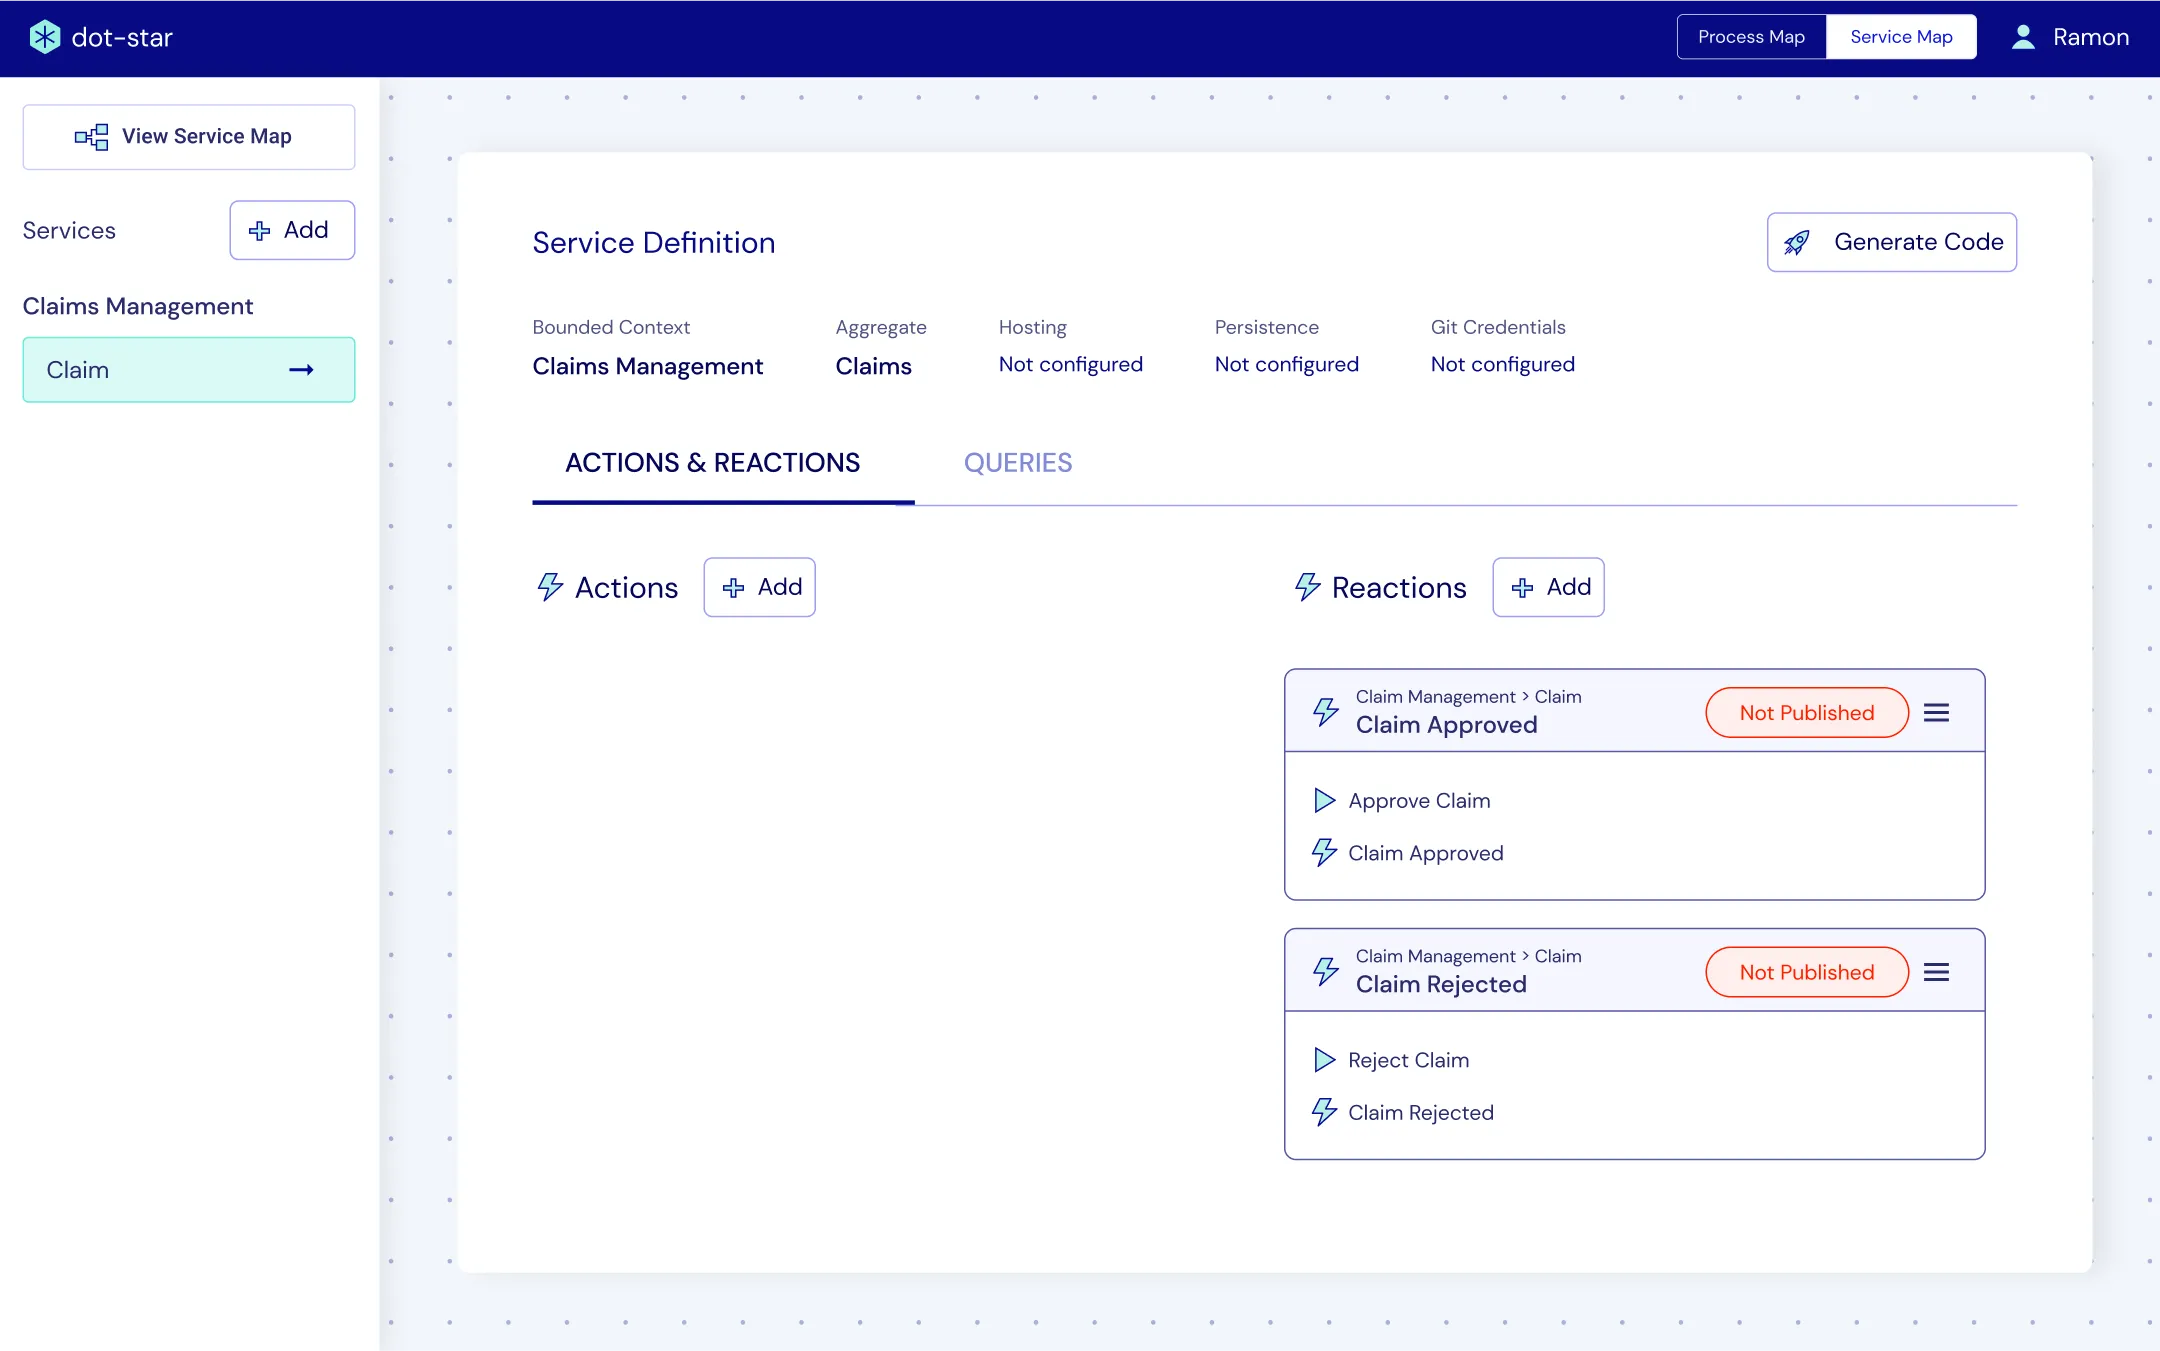Image resolution: width=2160 pixels, height=1351 pixels.
Task: Open the Queries tab
Action: 1017,463
